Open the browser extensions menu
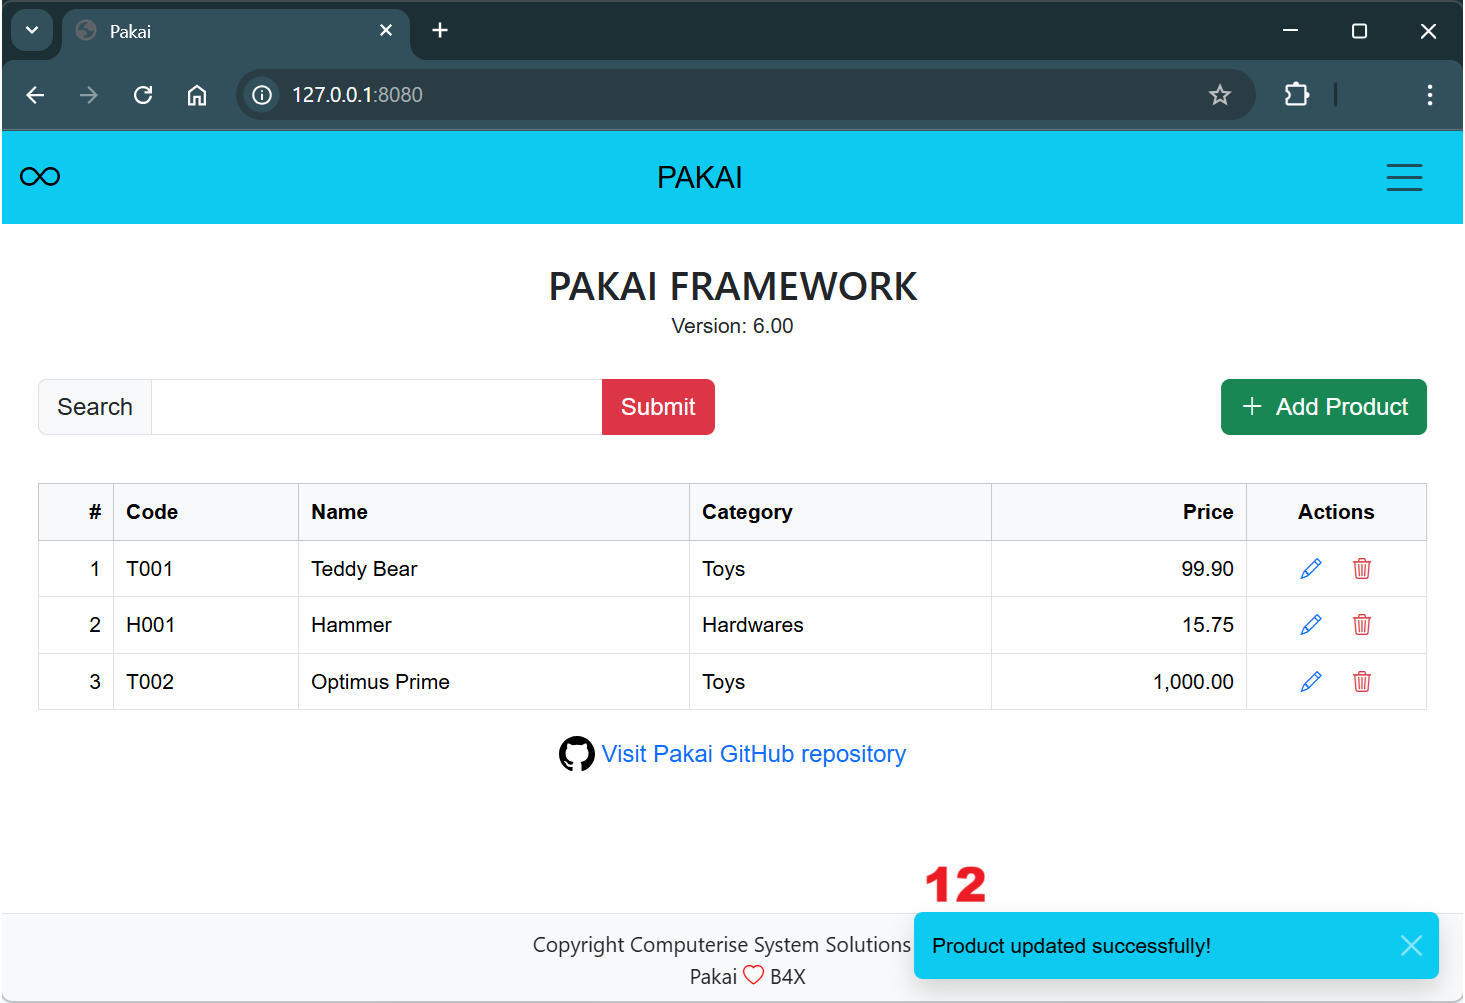The height and width of the screenshot is (1003, 1465). (1297, 95)
